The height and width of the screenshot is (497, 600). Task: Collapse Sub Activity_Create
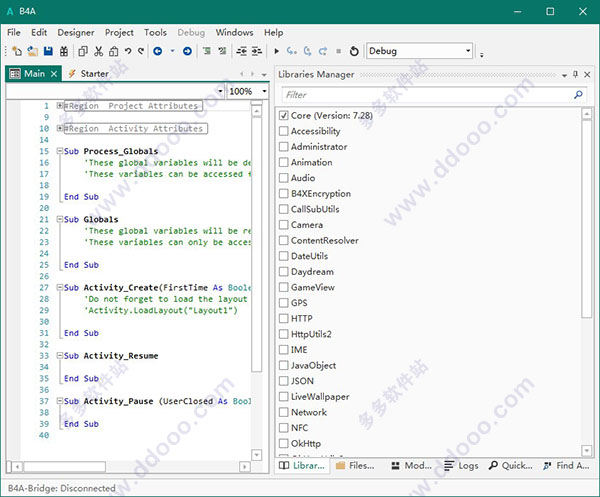(x=60, y=287)
